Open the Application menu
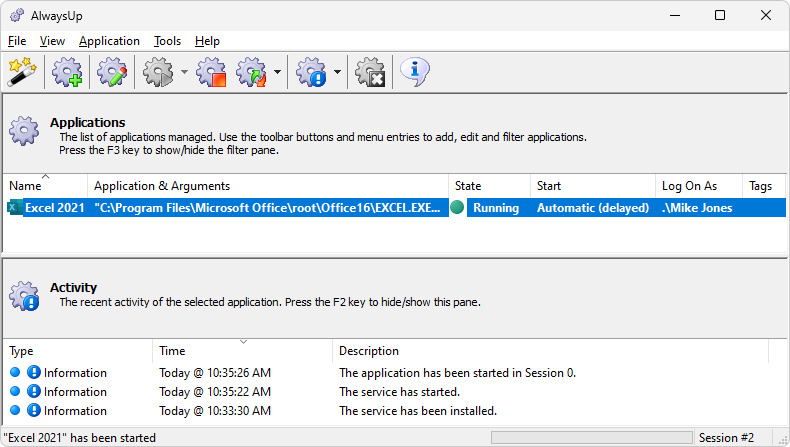The width and height of the screenshot is (790, 447). [x=109, y=41]
